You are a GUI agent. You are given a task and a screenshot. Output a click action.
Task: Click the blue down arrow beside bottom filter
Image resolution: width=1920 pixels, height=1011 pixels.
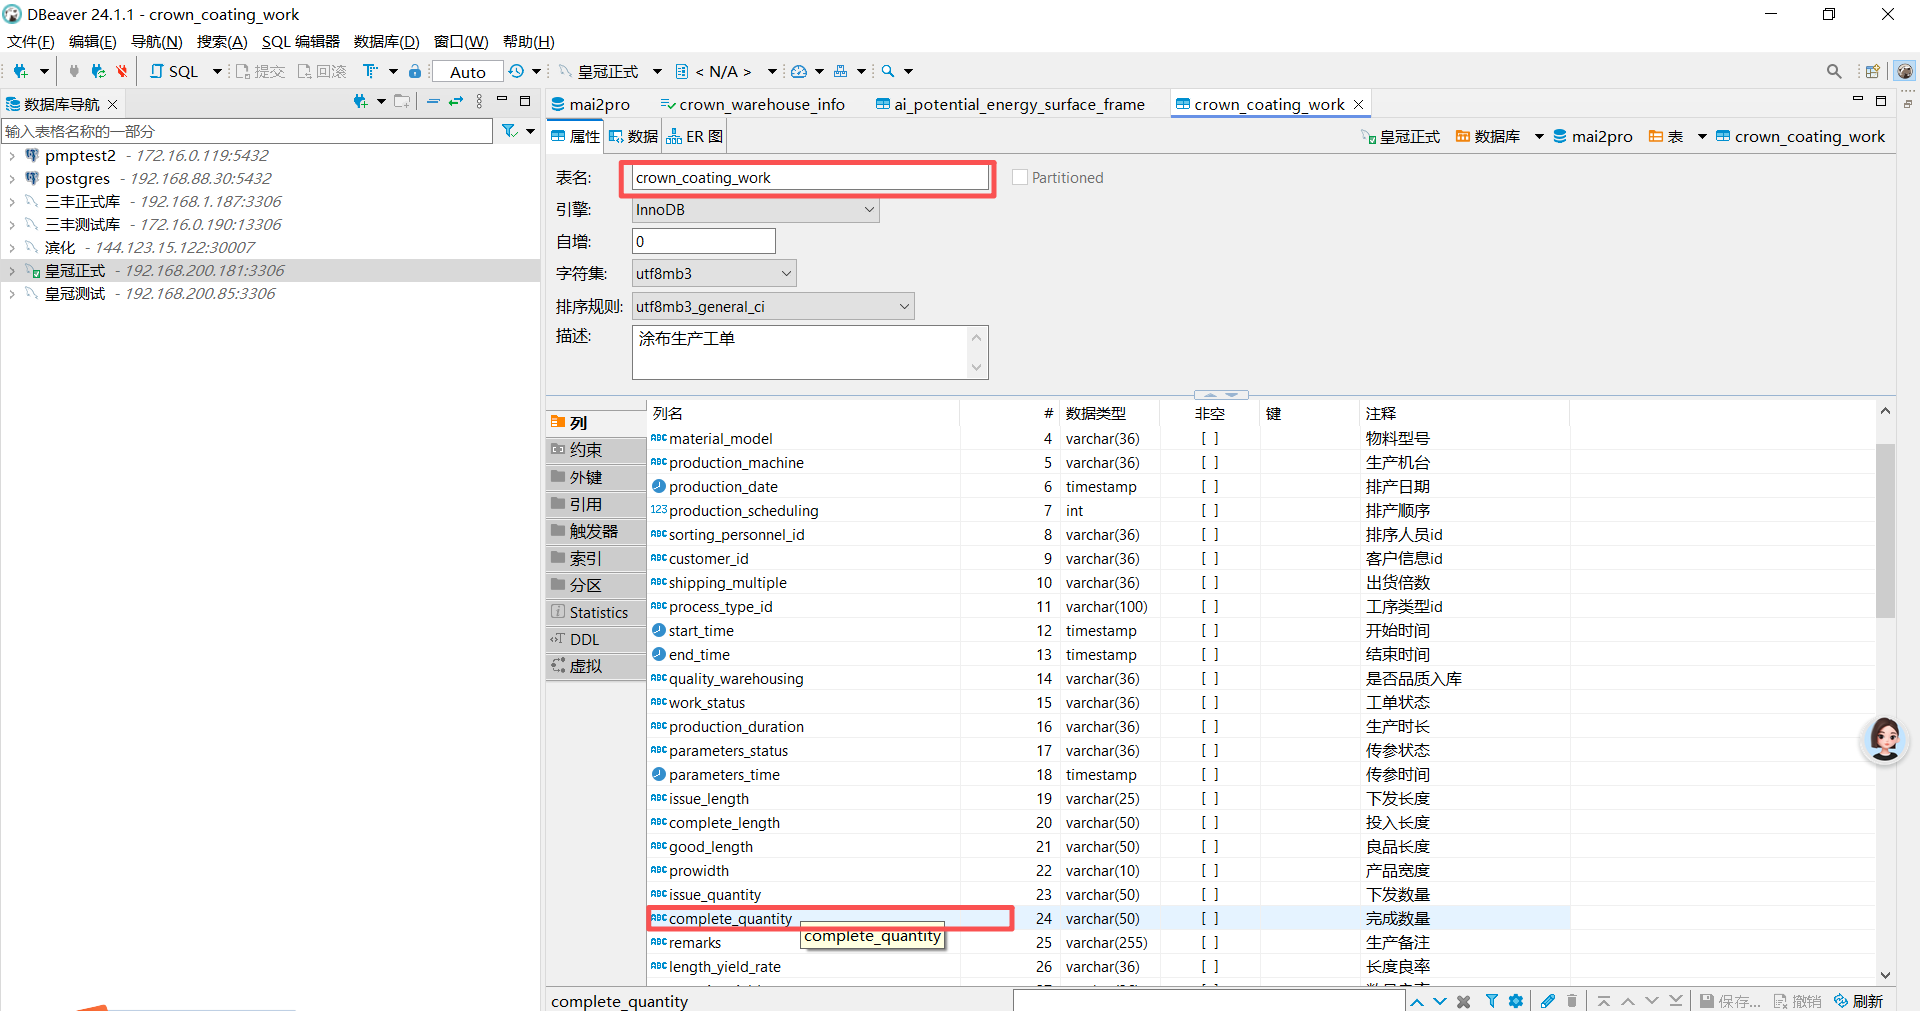(x=1440, y=1001)
